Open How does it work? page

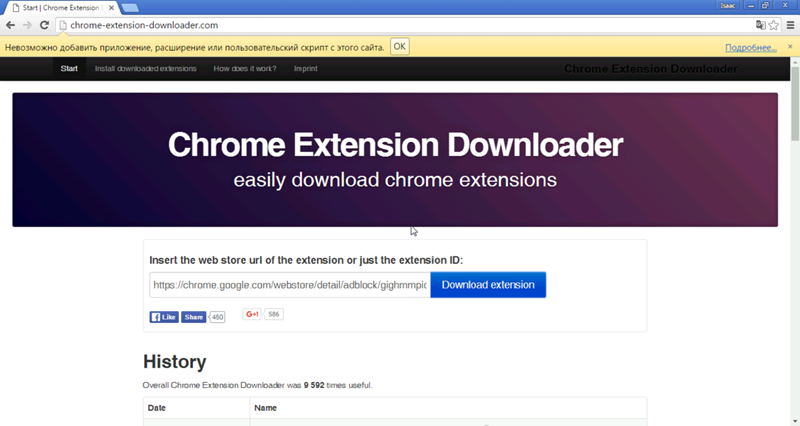click(x=244, y=68)
